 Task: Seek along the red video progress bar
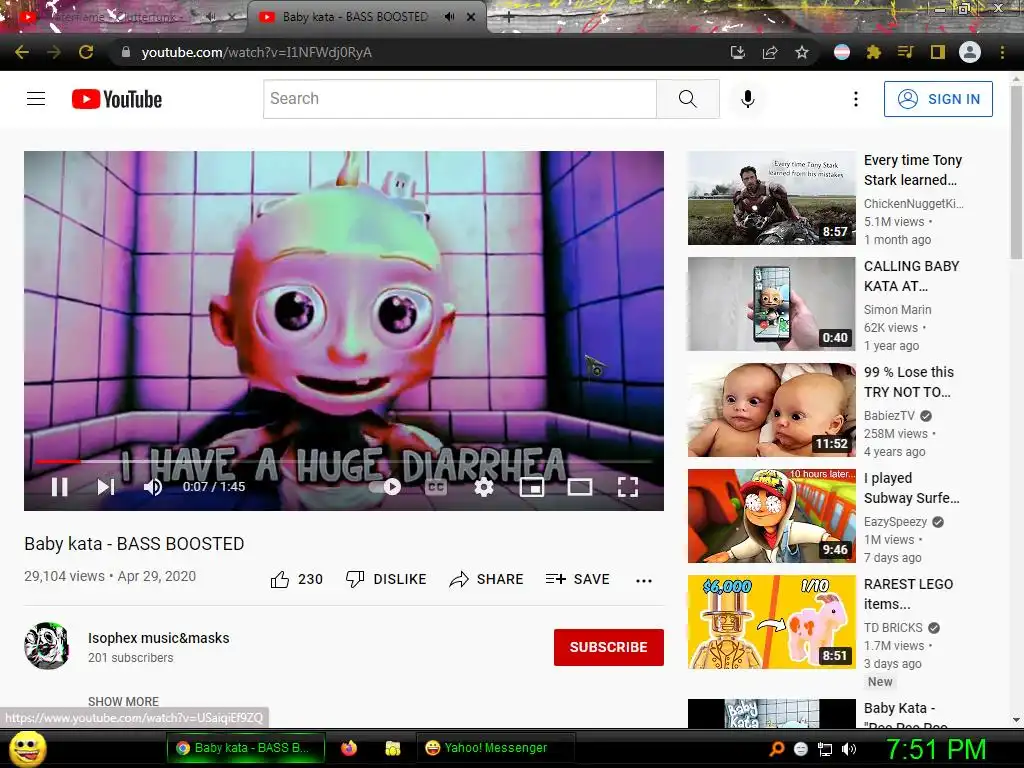click(x=344, y=461)
